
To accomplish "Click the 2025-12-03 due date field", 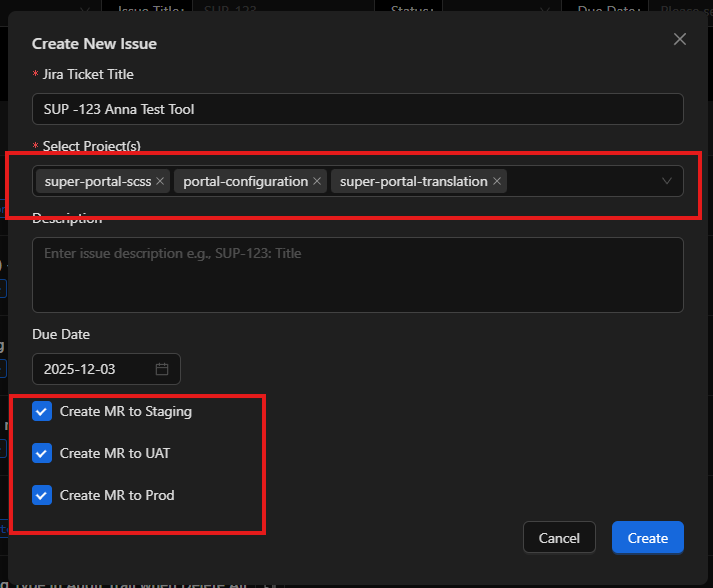I will point(106,369).
